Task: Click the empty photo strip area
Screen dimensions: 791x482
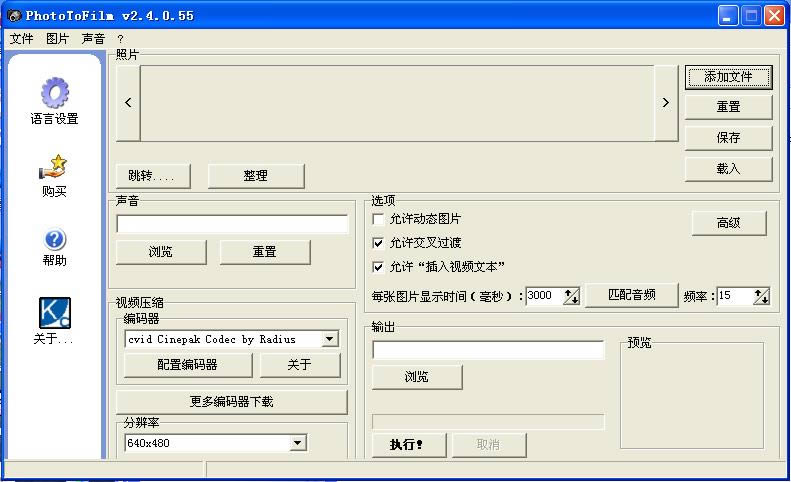Action: [397, 103]
